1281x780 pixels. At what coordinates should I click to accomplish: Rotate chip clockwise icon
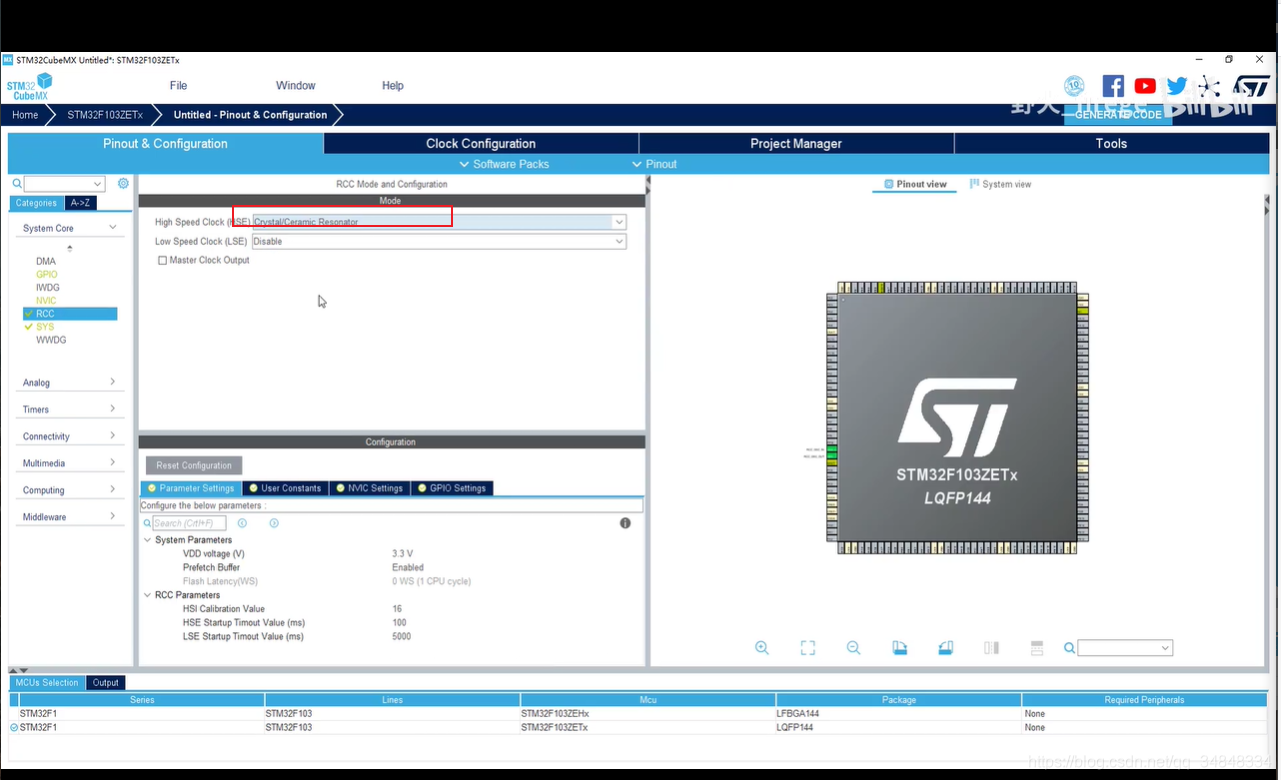900,648
